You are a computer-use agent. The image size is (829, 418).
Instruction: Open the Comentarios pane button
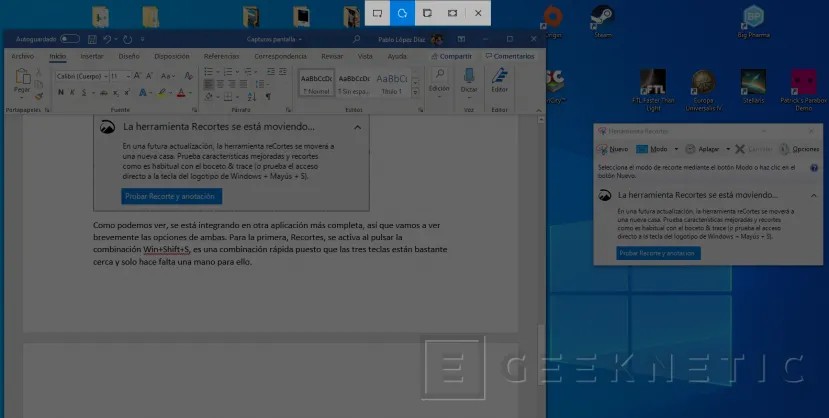click(510, 56)
